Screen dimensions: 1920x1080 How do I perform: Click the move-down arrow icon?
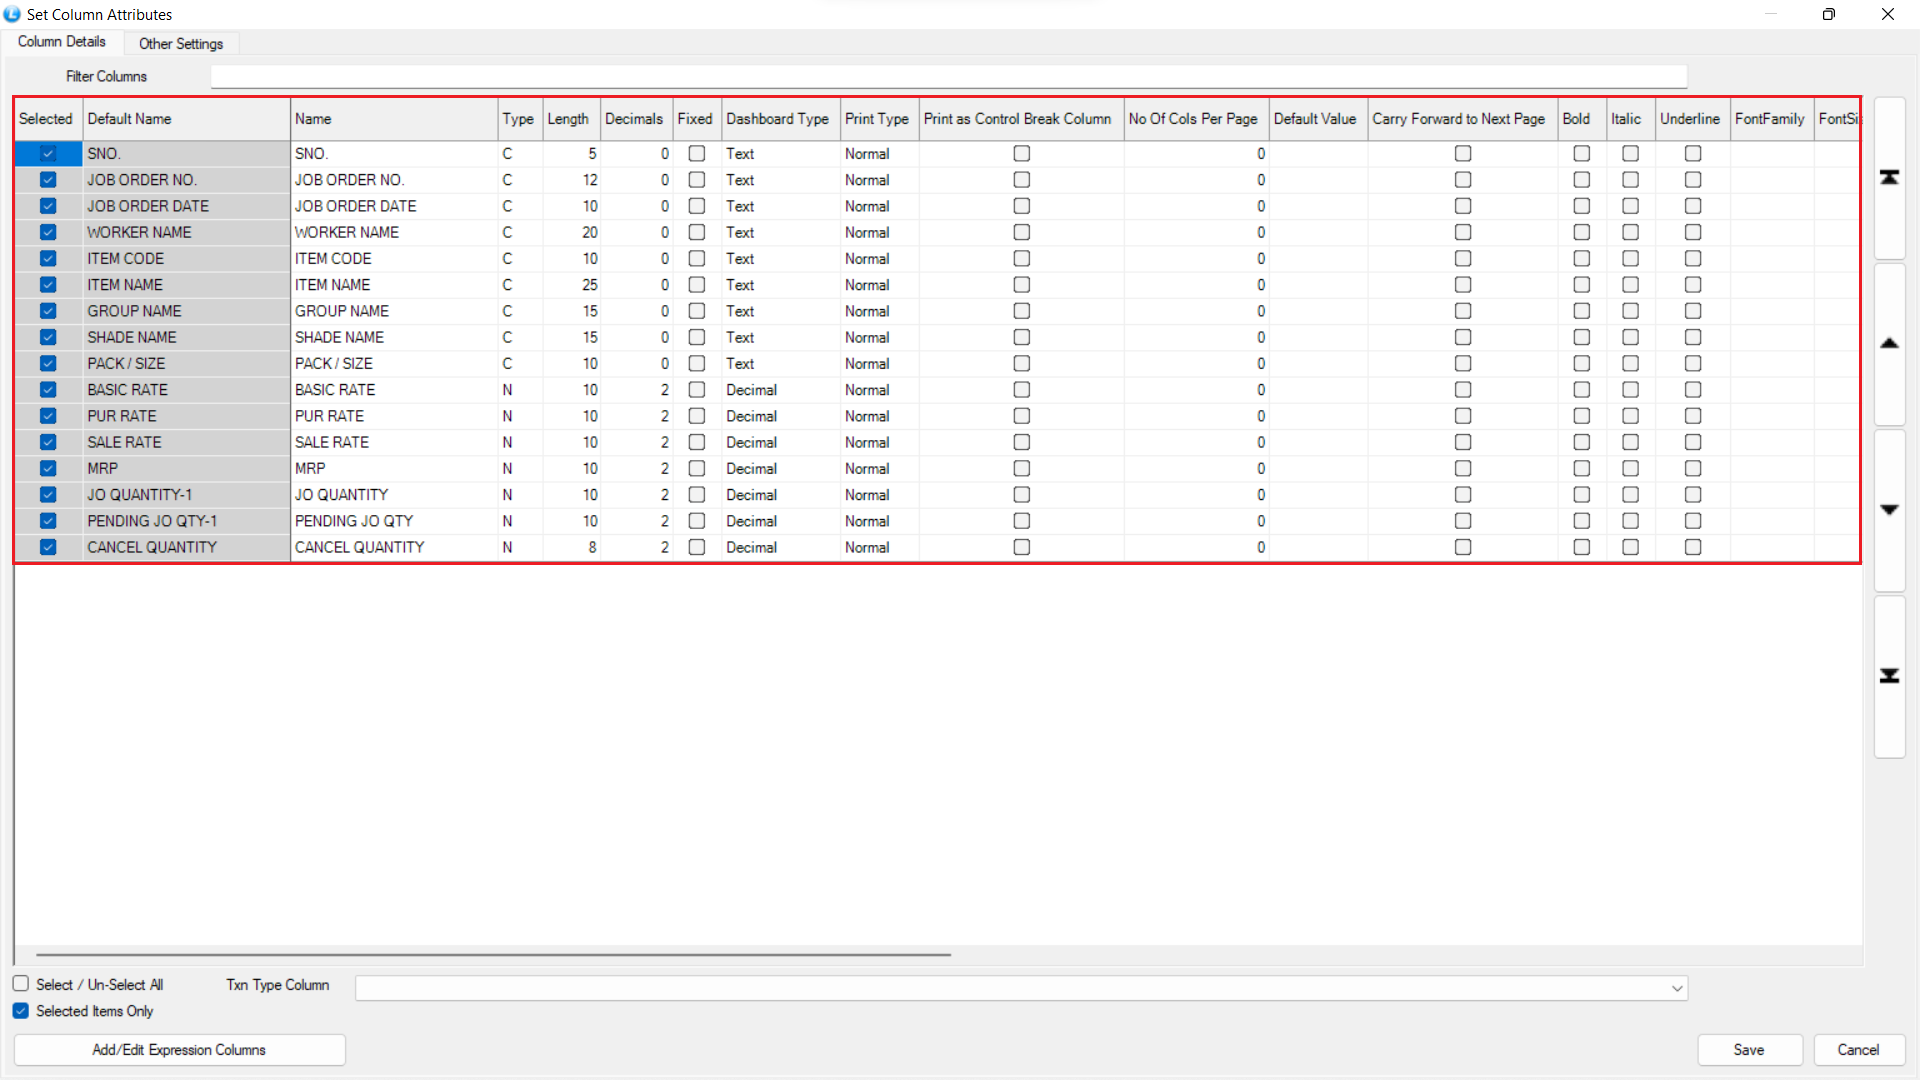coord(1889,510)
